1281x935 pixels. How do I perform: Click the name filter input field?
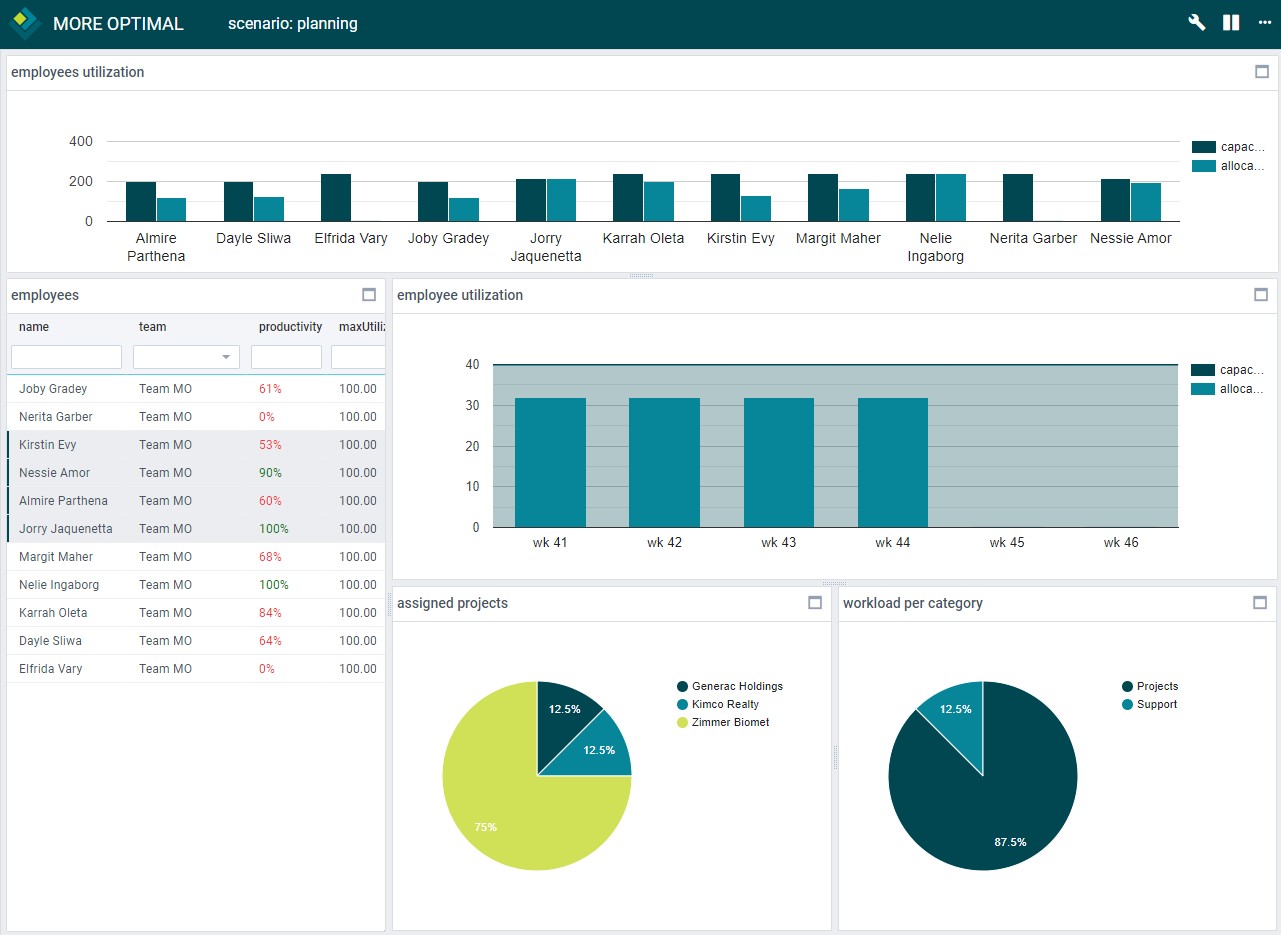click(x=65, y=357)
